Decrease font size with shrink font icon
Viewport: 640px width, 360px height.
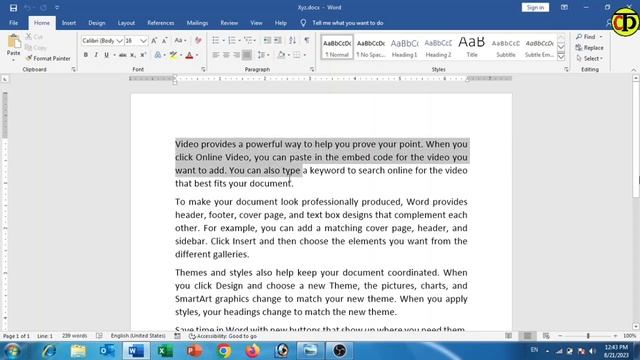point(164,40)
